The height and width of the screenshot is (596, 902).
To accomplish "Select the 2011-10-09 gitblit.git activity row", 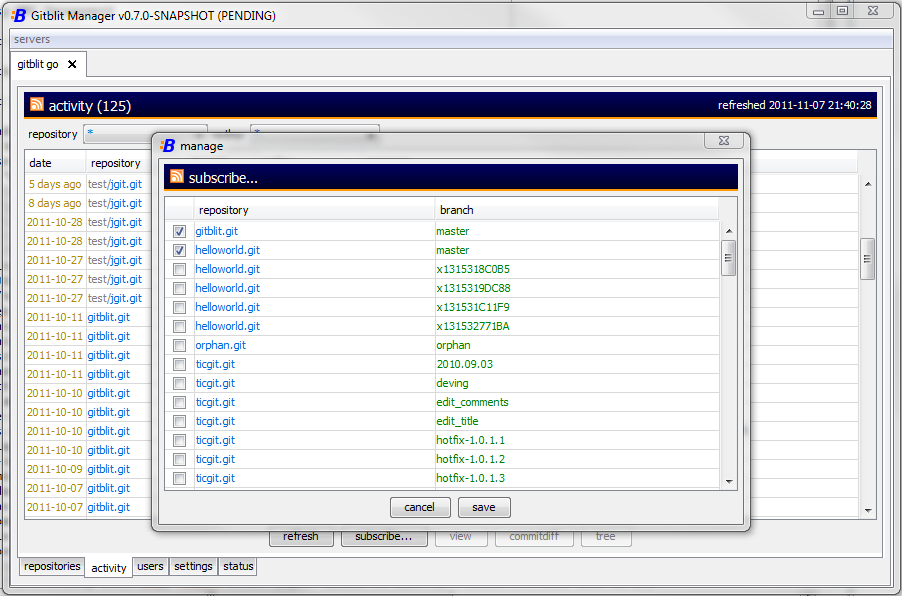I will pyautogui.click(x=88, y=469).
